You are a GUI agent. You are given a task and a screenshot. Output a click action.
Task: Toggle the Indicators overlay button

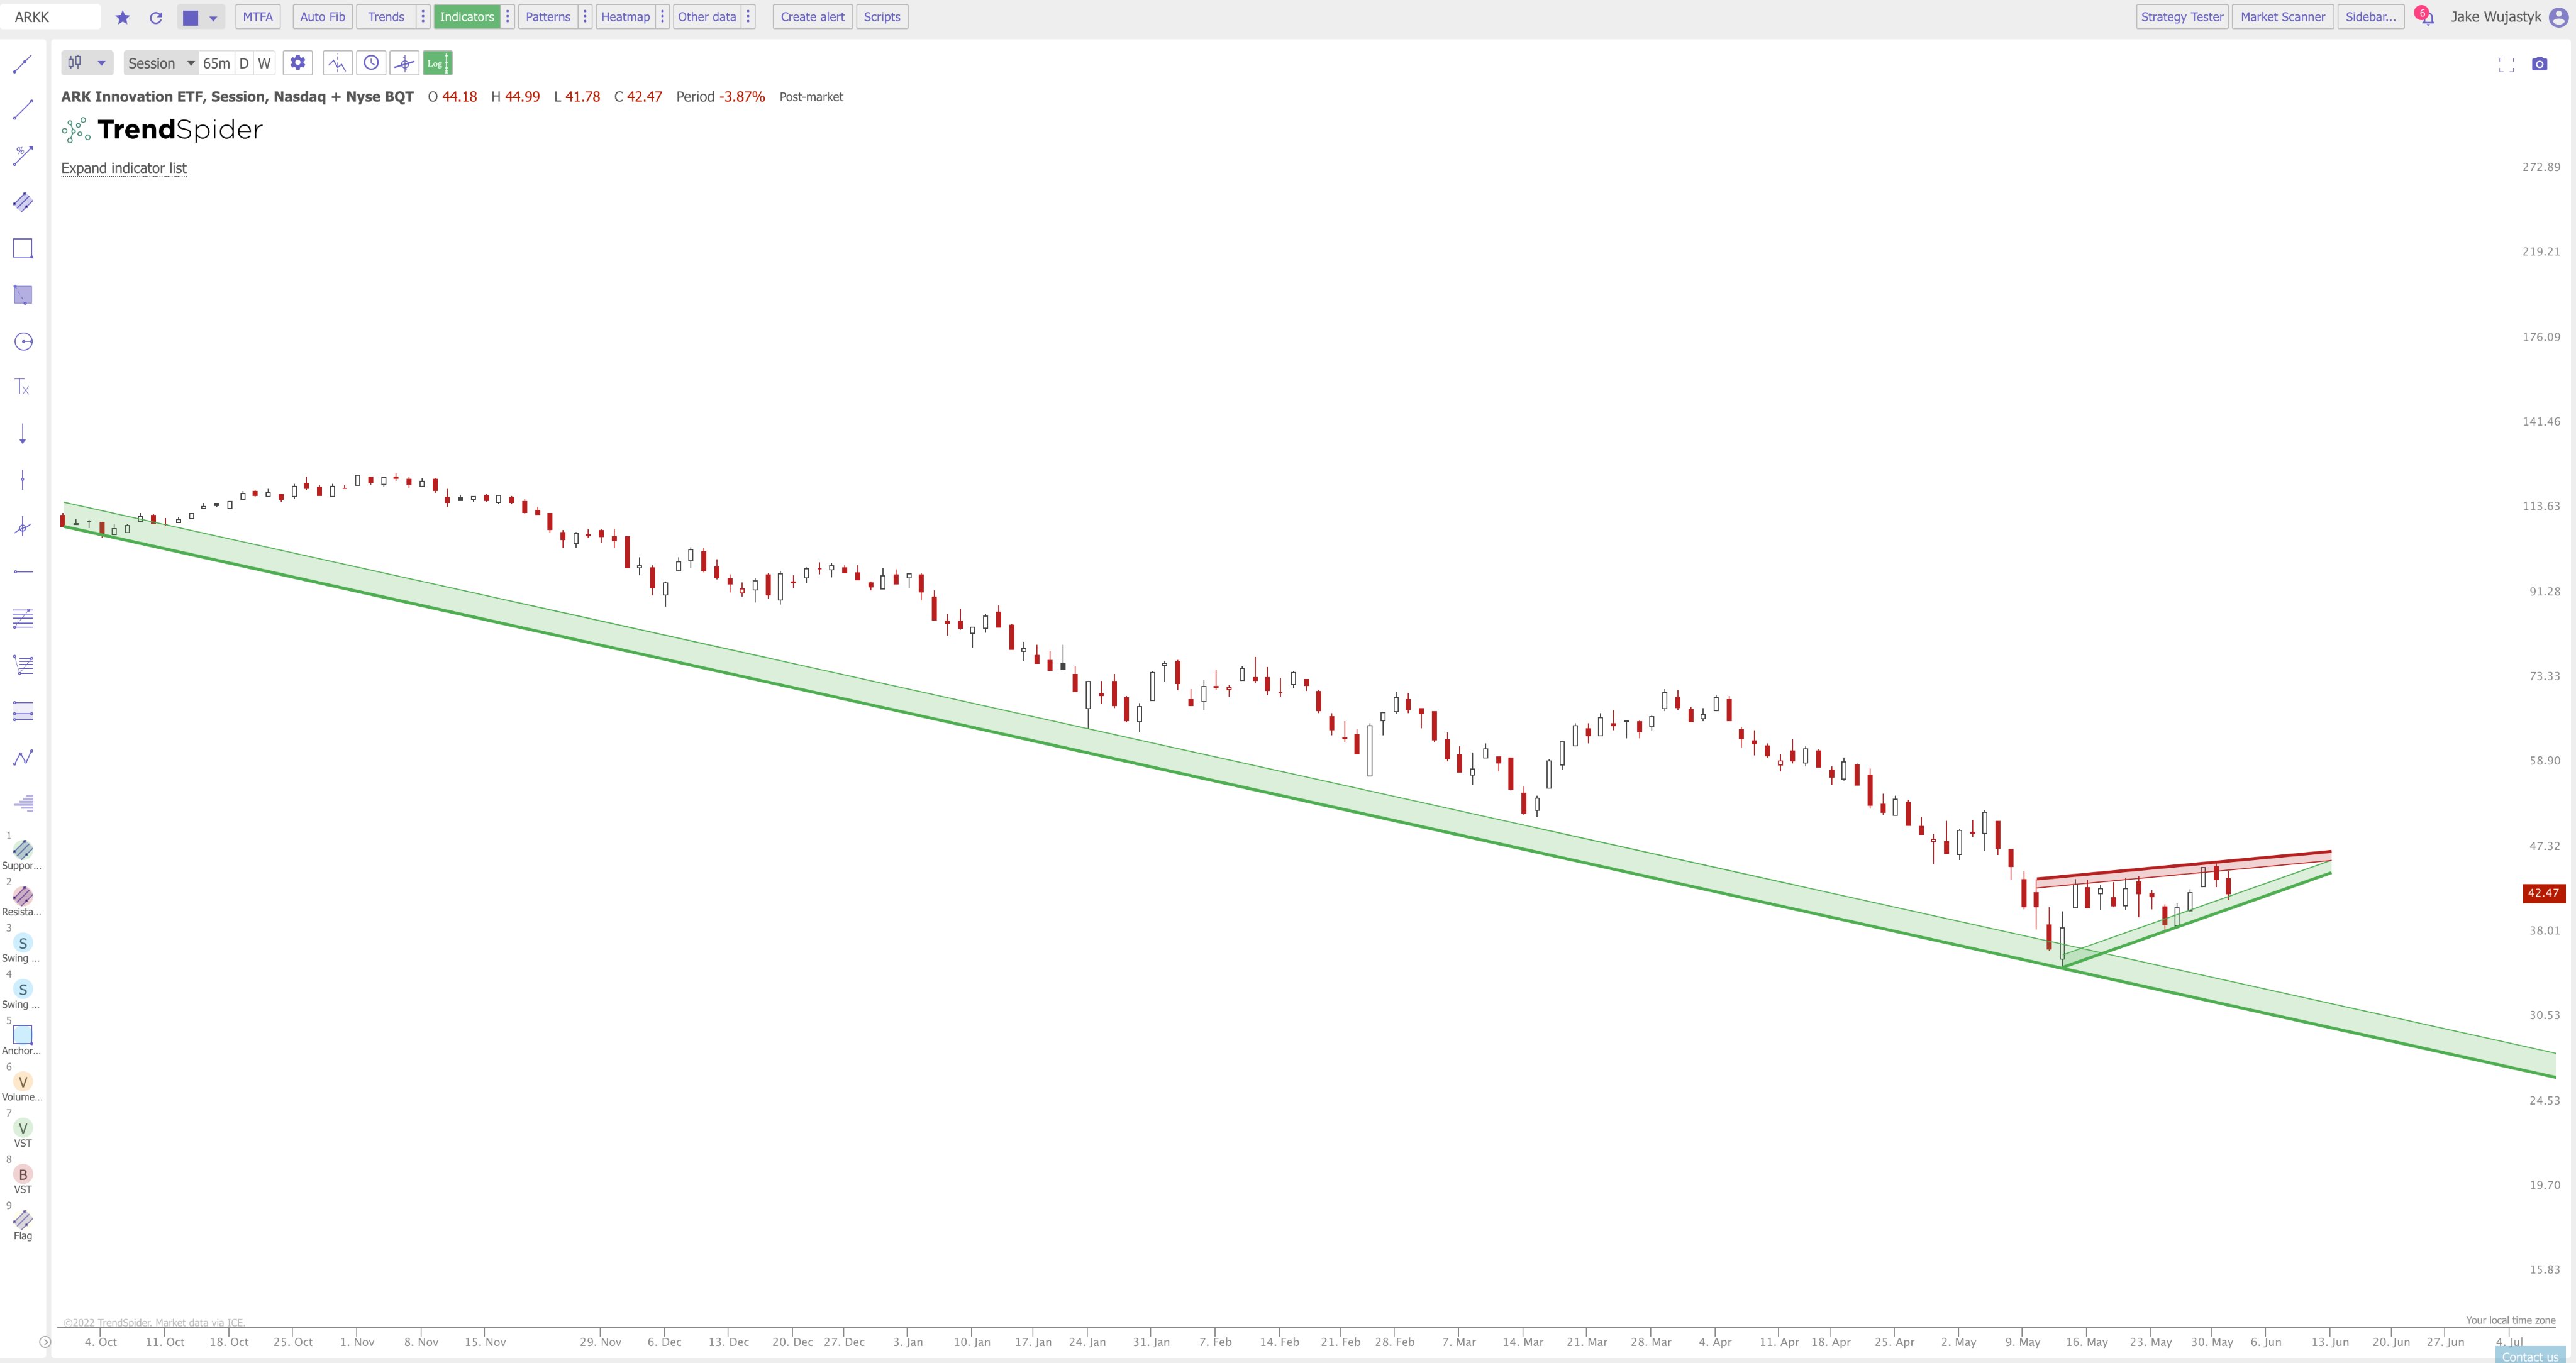click(x=466, y=17)
